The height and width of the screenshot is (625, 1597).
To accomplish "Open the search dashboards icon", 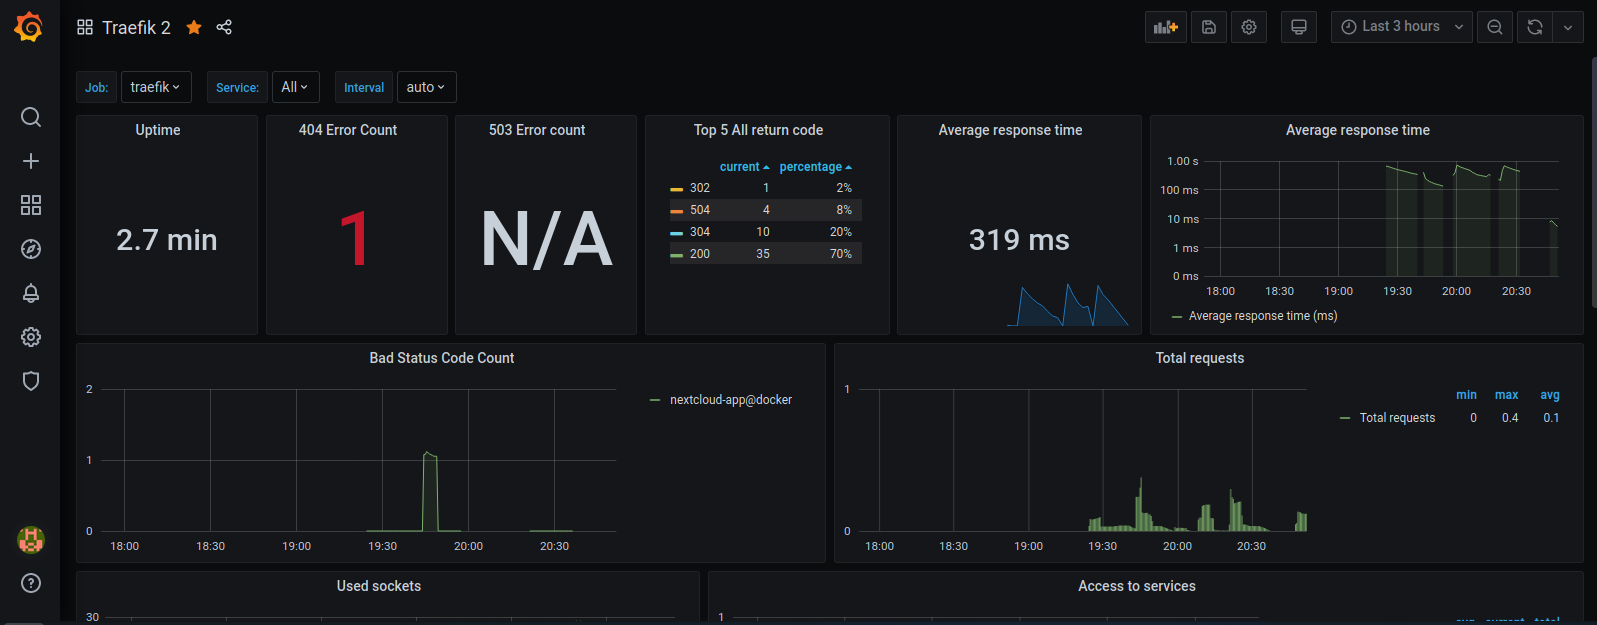I will (x=31, y=117).
